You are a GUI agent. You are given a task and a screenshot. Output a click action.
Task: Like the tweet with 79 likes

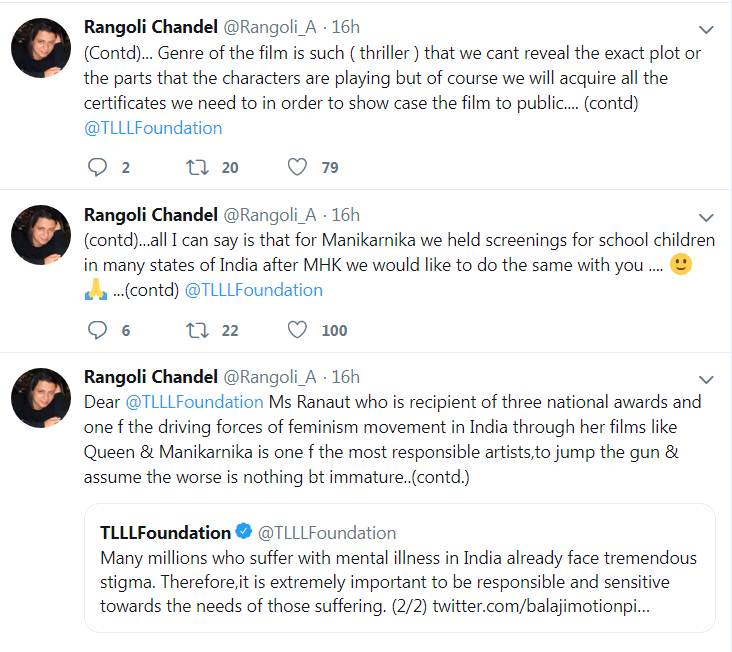[297, 167]
